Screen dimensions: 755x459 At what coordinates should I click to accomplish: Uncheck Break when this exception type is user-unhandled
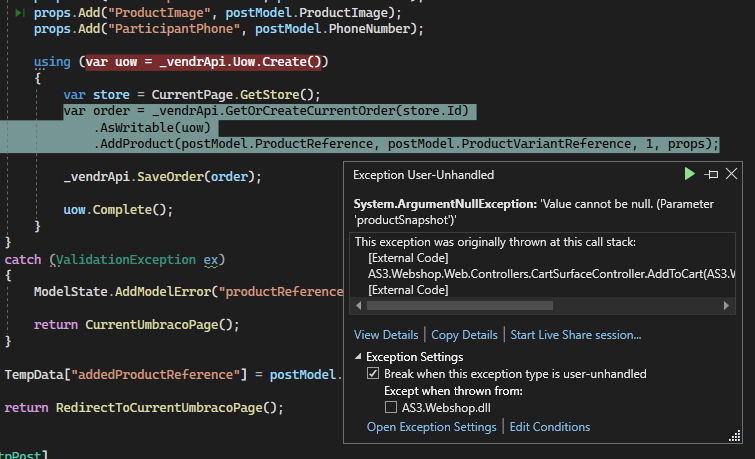(x=373, y=374)
